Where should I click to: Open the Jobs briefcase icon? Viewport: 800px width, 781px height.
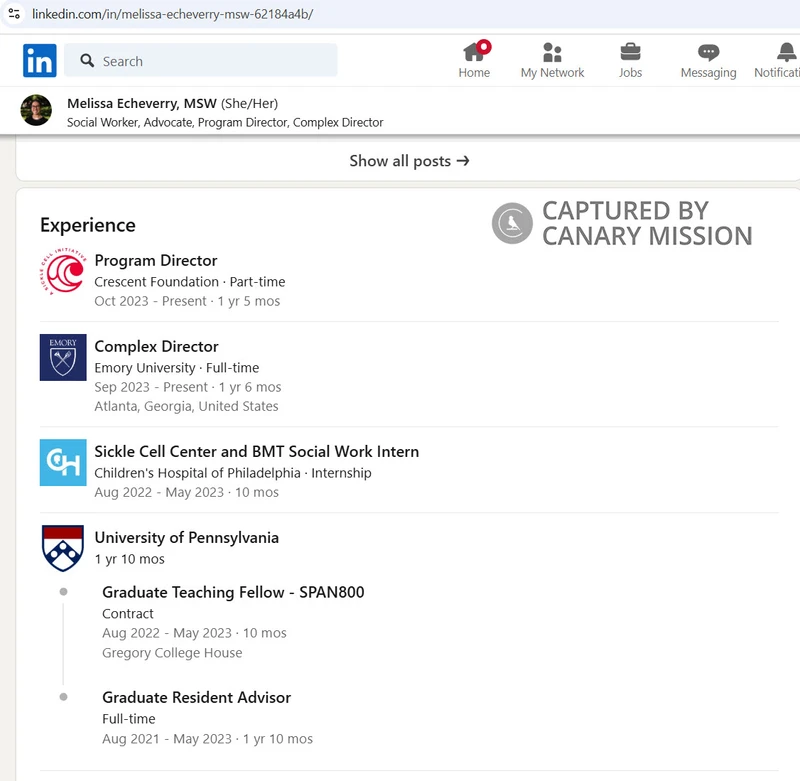(x=630, y=52)
